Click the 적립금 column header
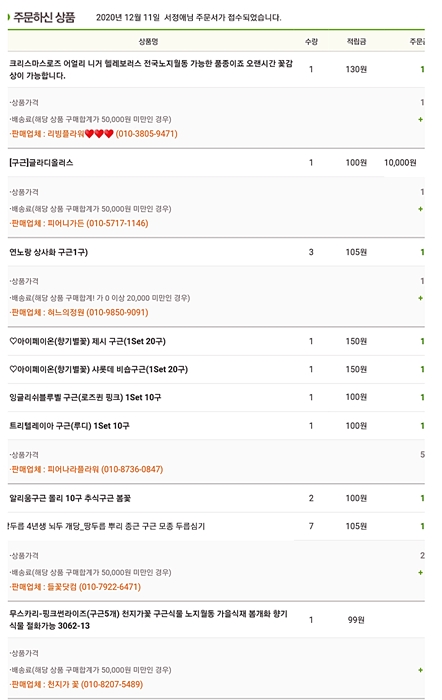 (x=356, y=42)
